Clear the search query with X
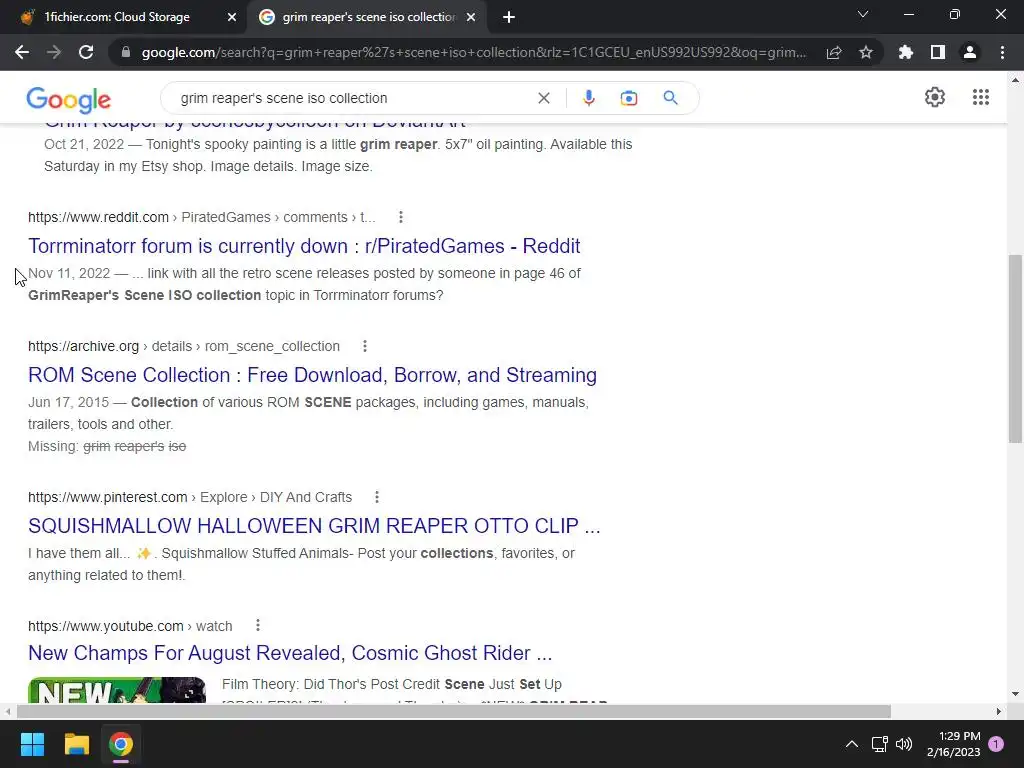 click(543, 98)
